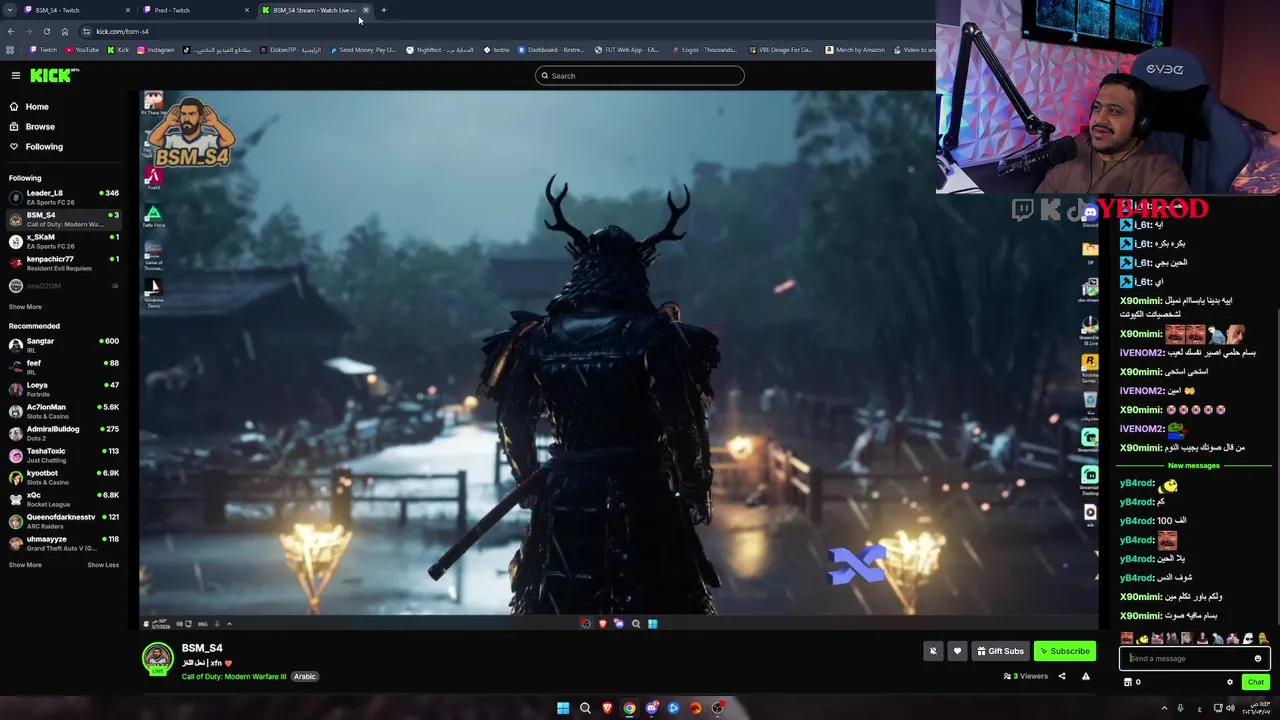Open Sangtar recommended channel
The height and width of the screenshot is (720, 1280).
[x=64, y=345]
